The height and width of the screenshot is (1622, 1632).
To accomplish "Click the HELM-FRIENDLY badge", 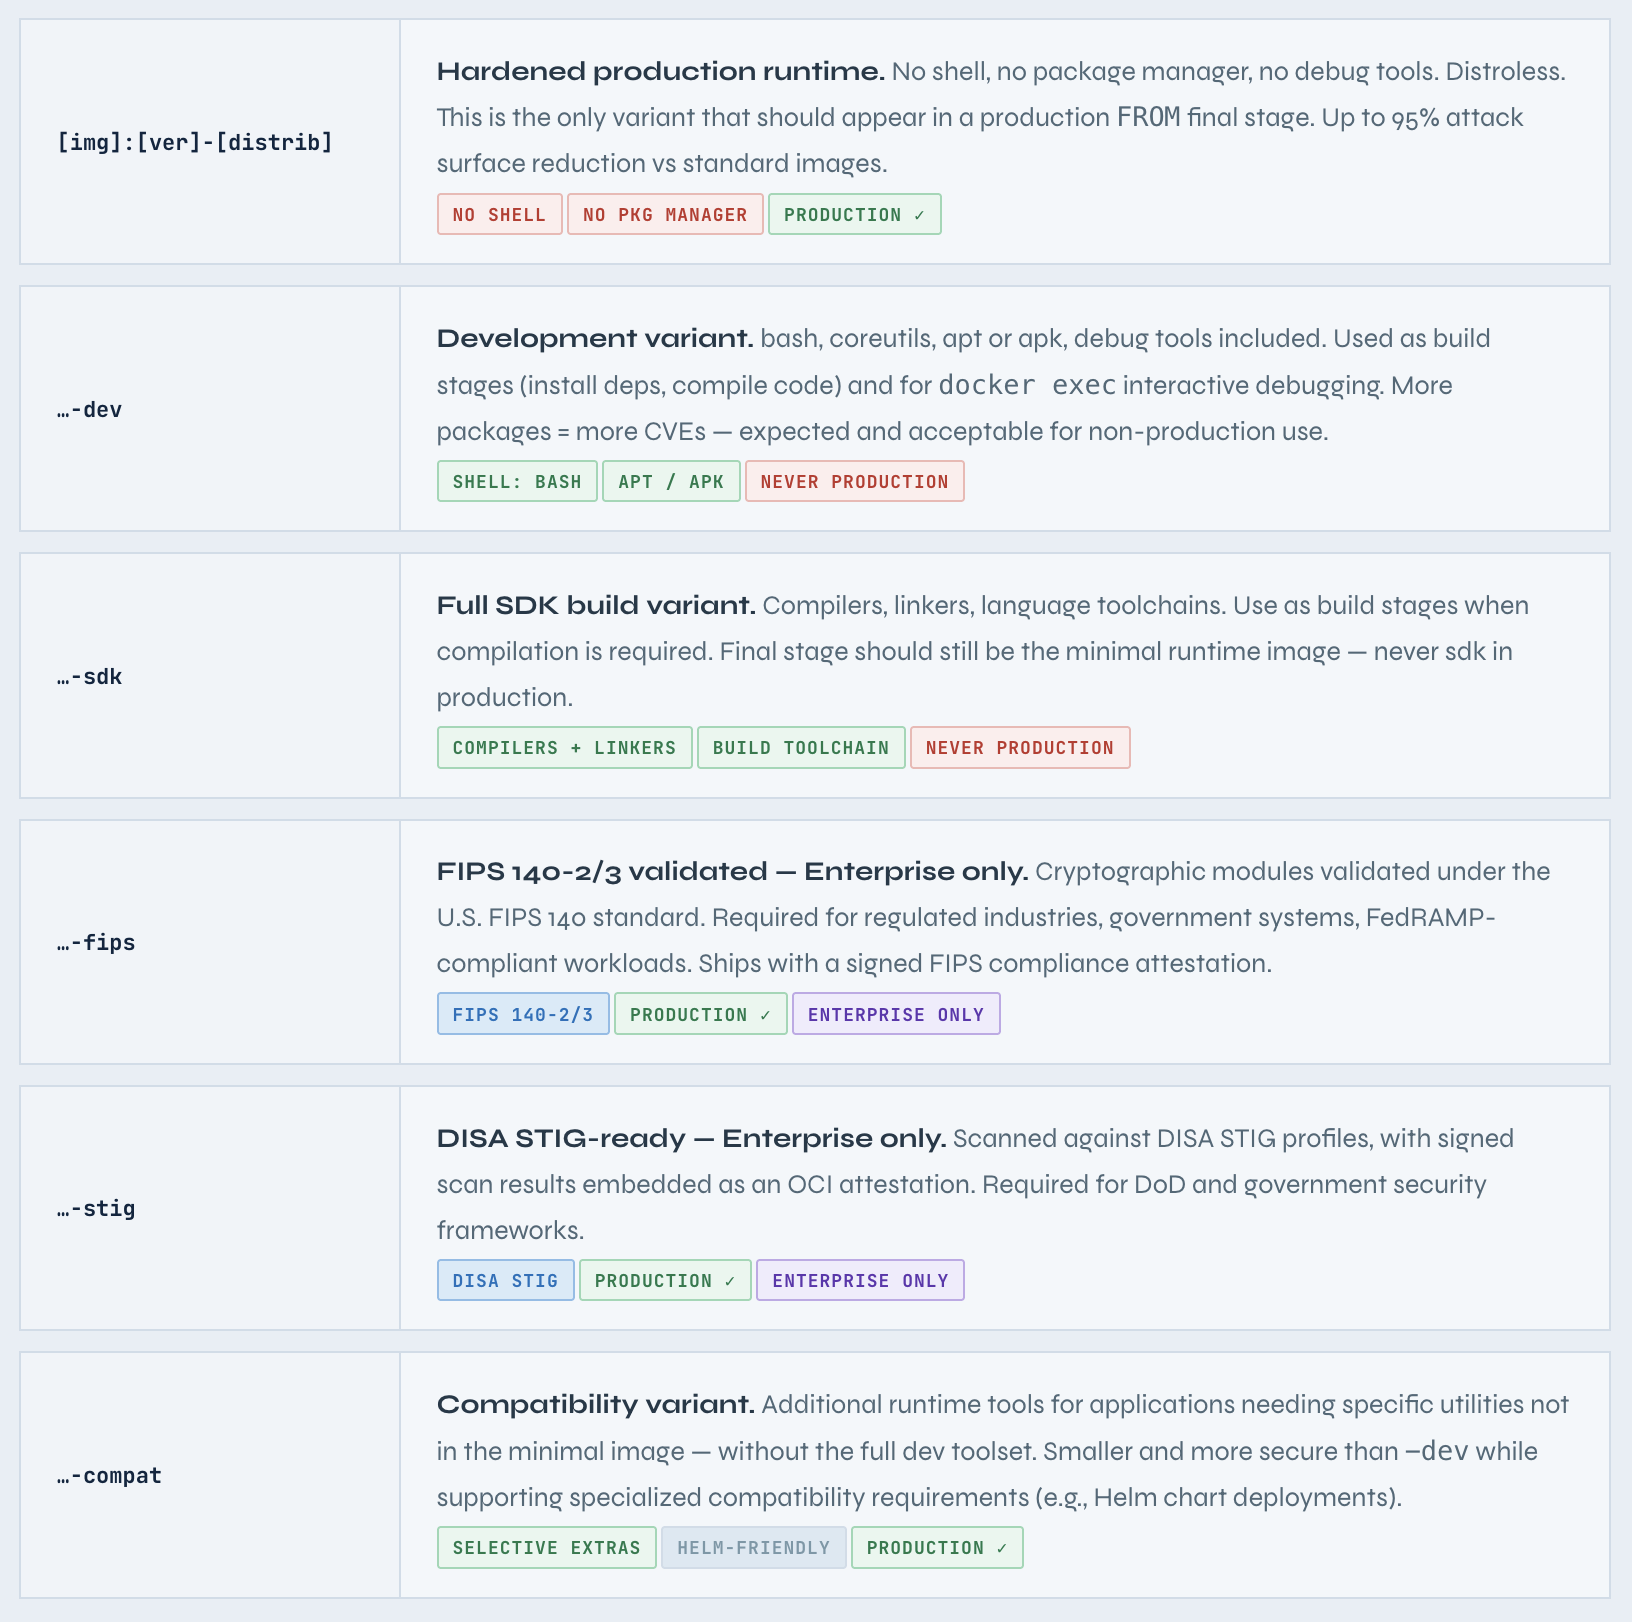I will [x=753, y=1548].
